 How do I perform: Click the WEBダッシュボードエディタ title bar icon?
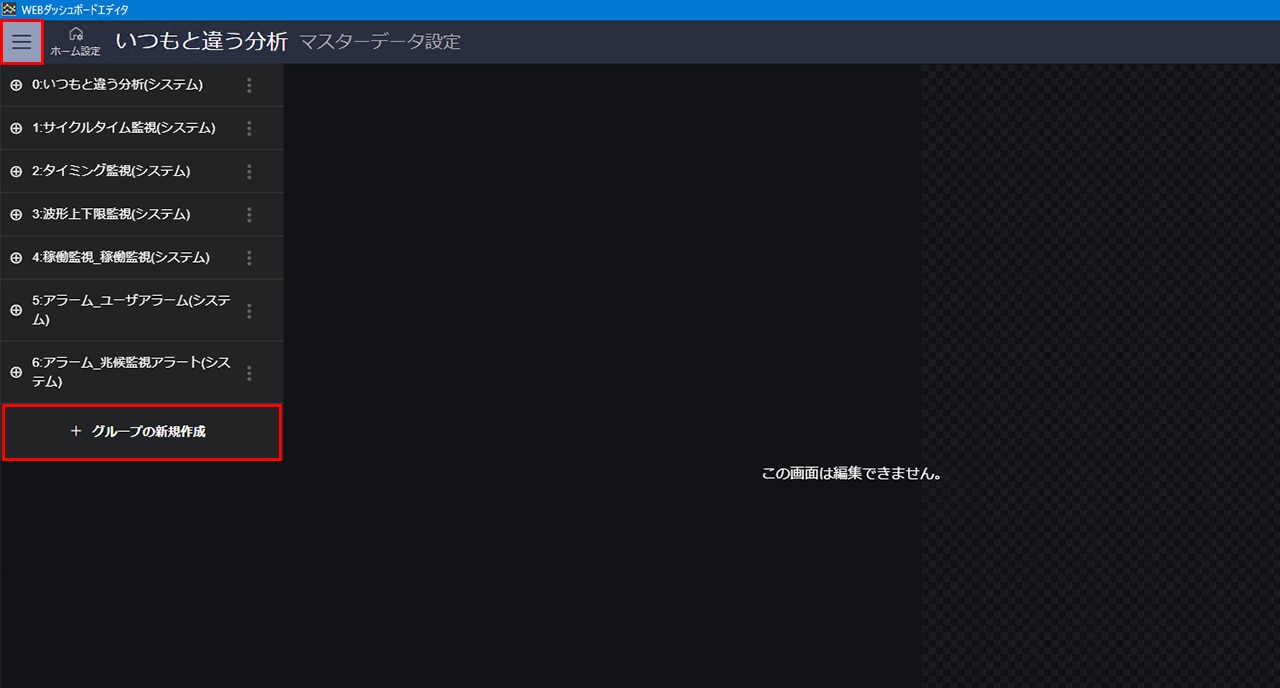pos(10,9)
